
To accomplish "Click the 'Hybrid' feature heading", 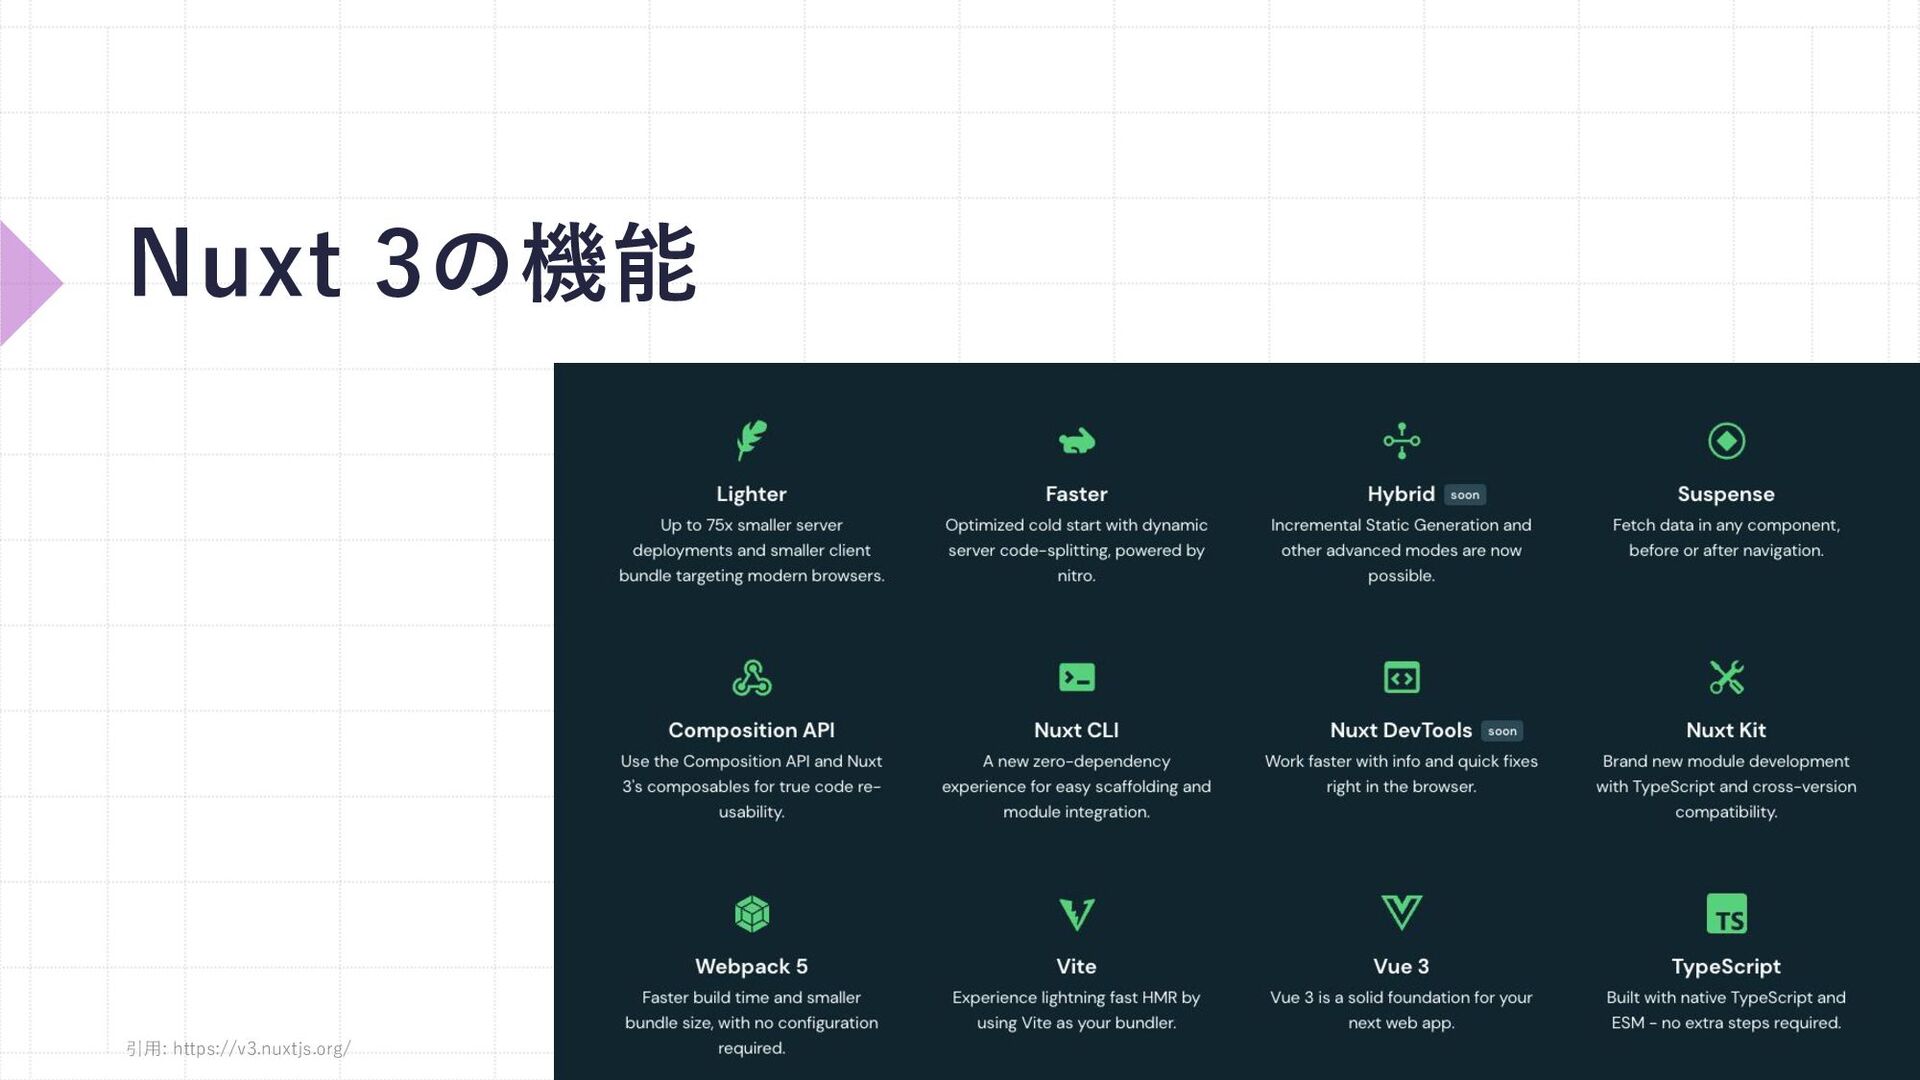I will (1401, 494).
